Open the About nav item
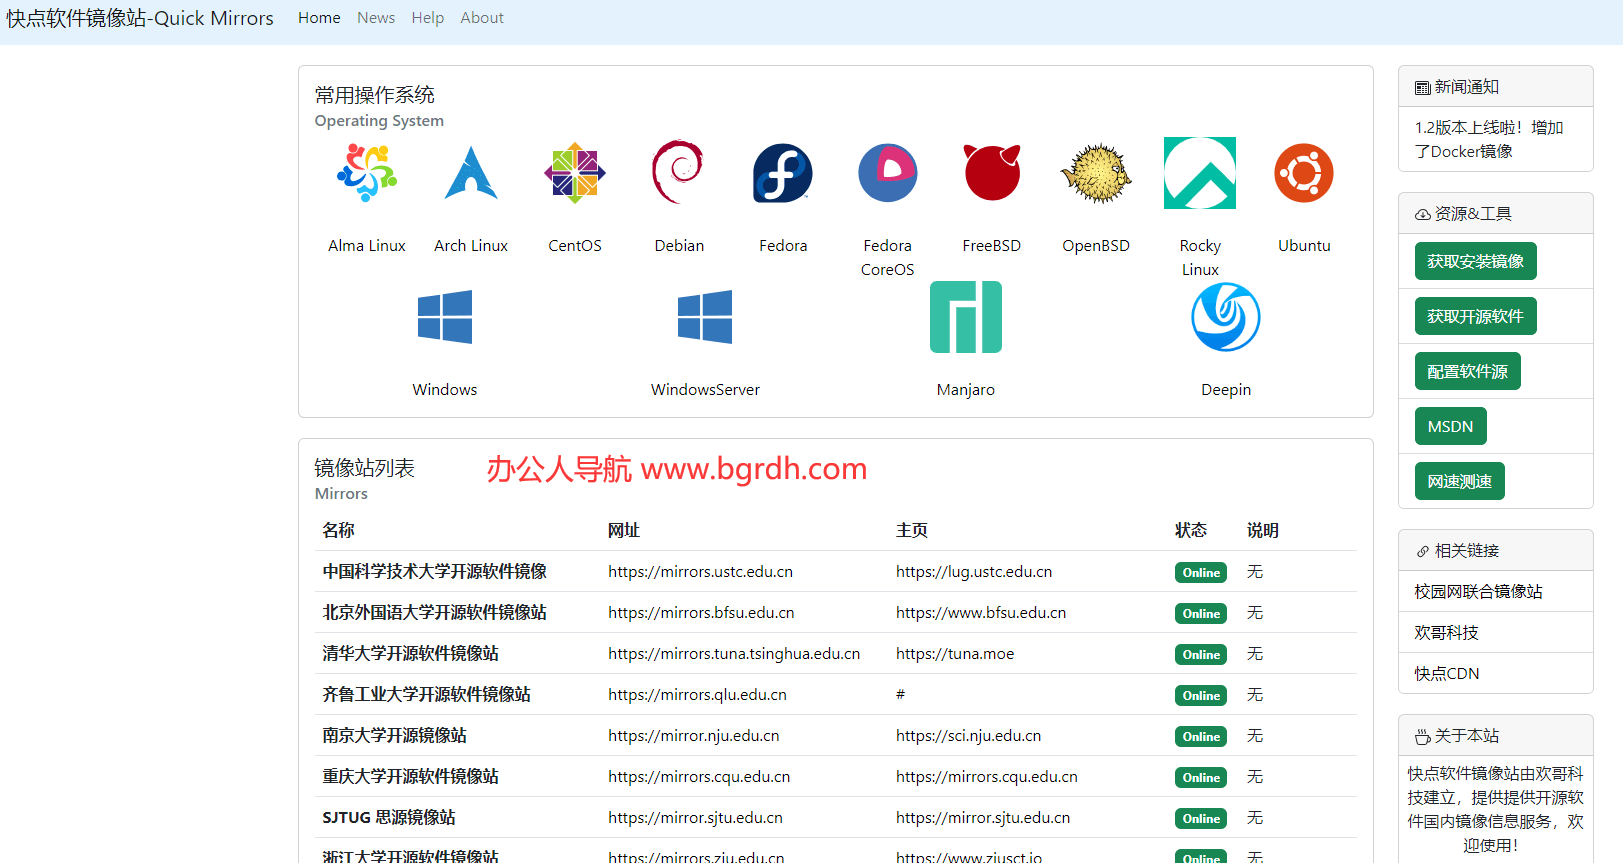The image size is (1623, 863). pyautogui.click(x=482, y=18)
